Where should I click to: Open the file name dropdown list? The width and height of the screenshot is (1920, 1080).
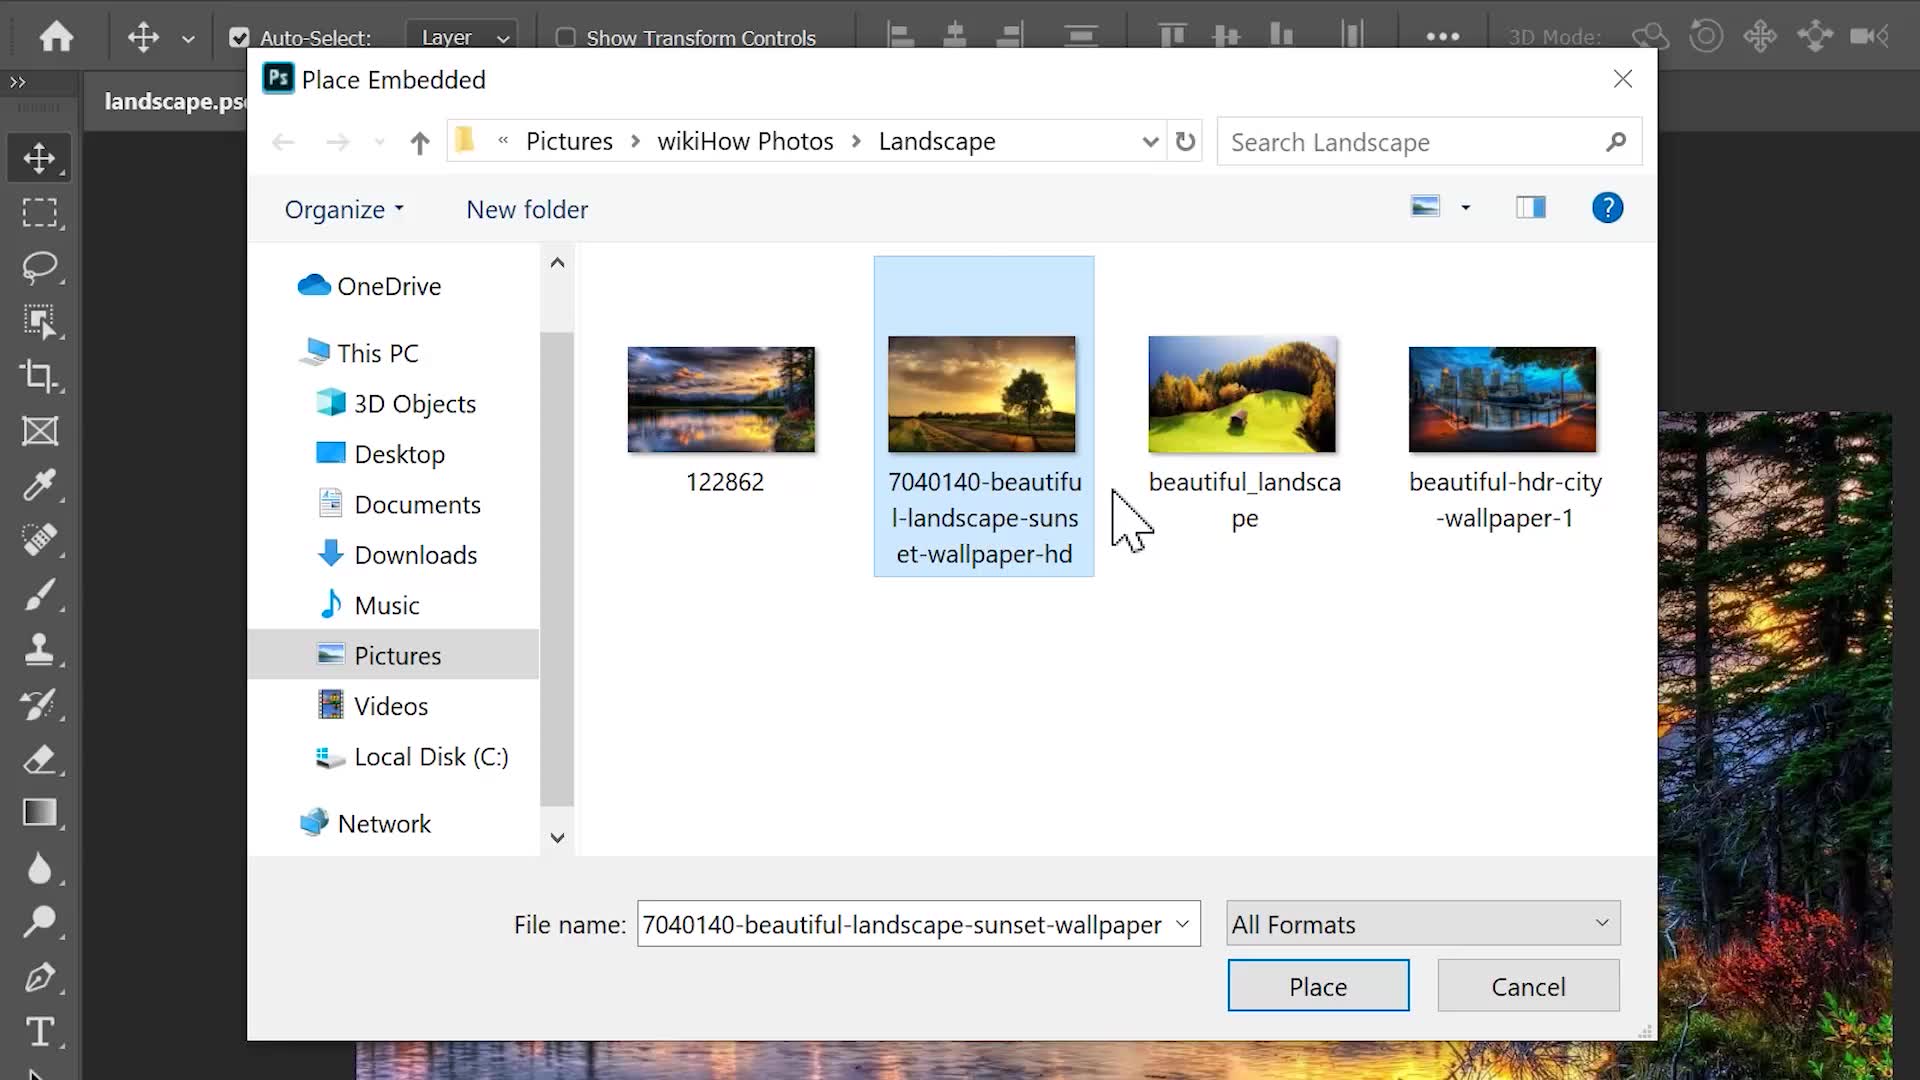pyautogui.click(x=1183, y=923)
